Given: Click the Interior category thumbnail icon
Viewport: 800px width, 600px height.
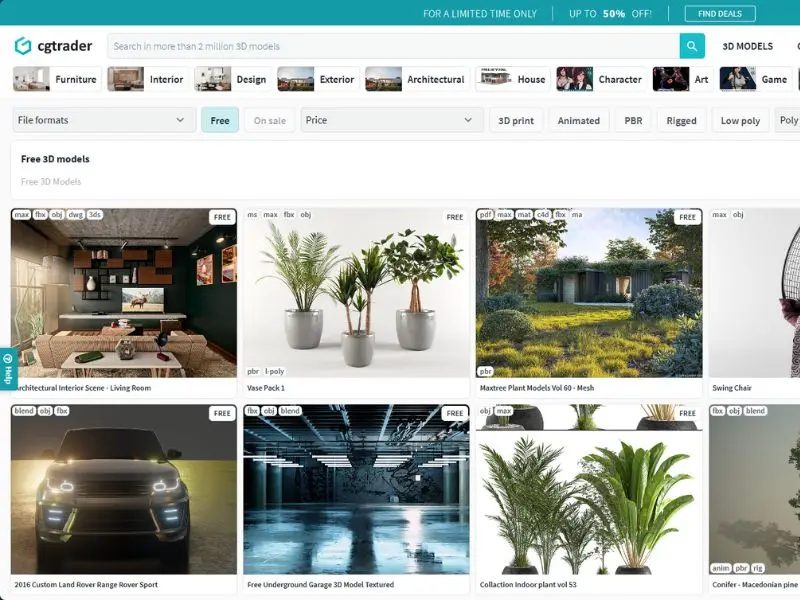Looking at the screenshot, I should (126, 79).
